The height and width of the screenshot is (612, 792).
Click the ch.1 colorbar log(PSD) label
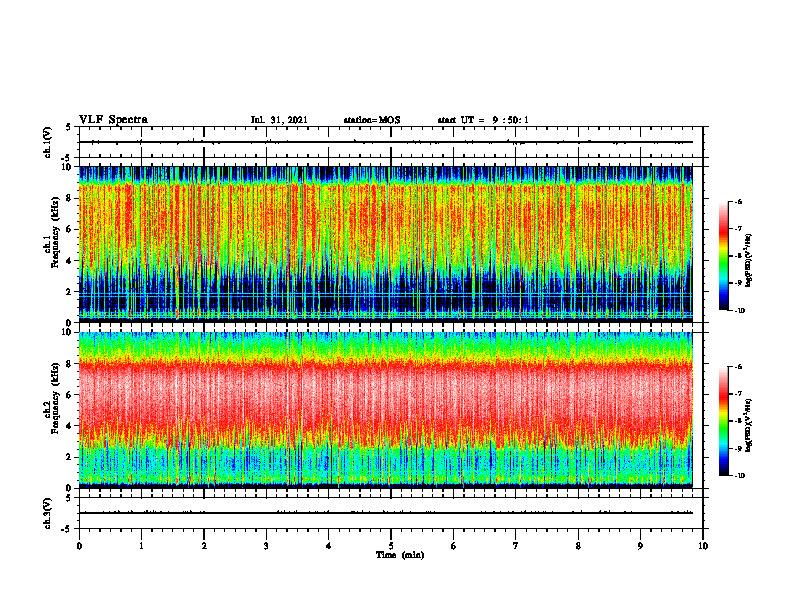(x=750, y=261)
